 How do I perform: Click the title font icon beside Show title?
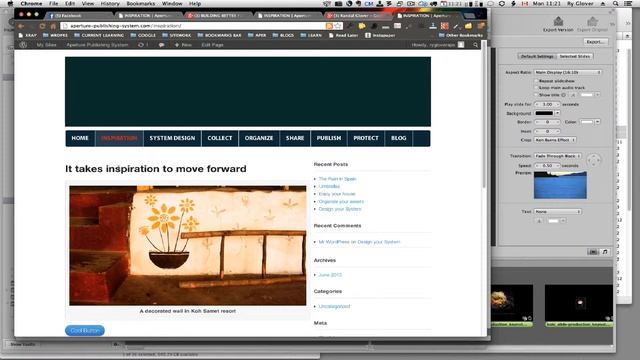[x=573, y=95]
